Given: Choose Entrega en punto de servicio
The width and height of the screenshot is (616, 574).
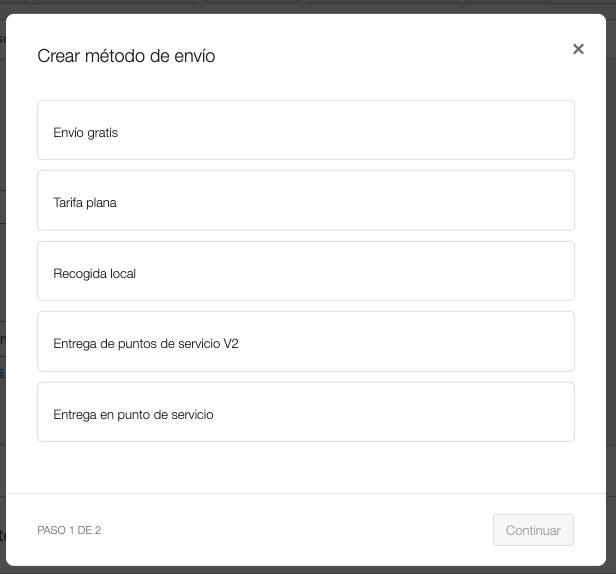Looking at the screenshot, I should pyautogui.click(x=306, y=412).
